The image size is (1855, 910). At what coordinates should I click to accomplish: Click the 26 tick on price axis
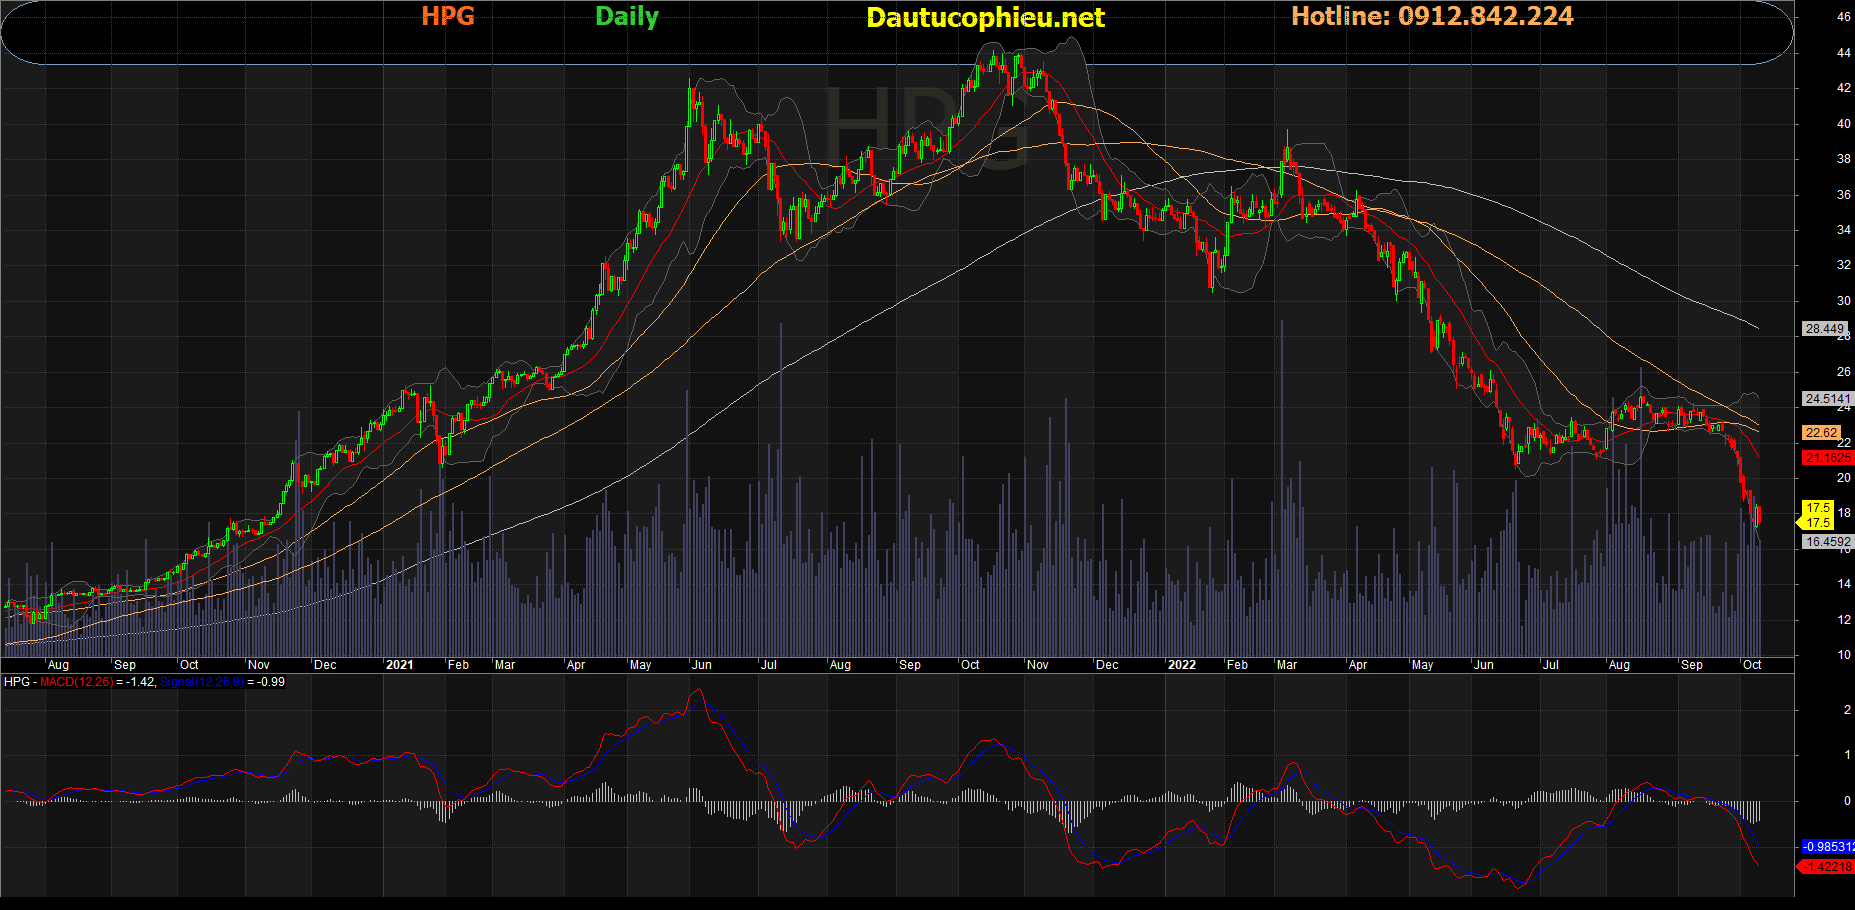point(1844,372)
